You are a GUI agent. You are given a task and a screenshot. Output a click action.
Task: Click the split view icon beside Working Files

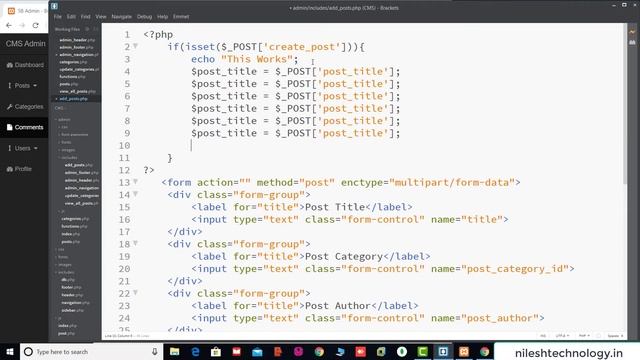click(x=96, y=29)
